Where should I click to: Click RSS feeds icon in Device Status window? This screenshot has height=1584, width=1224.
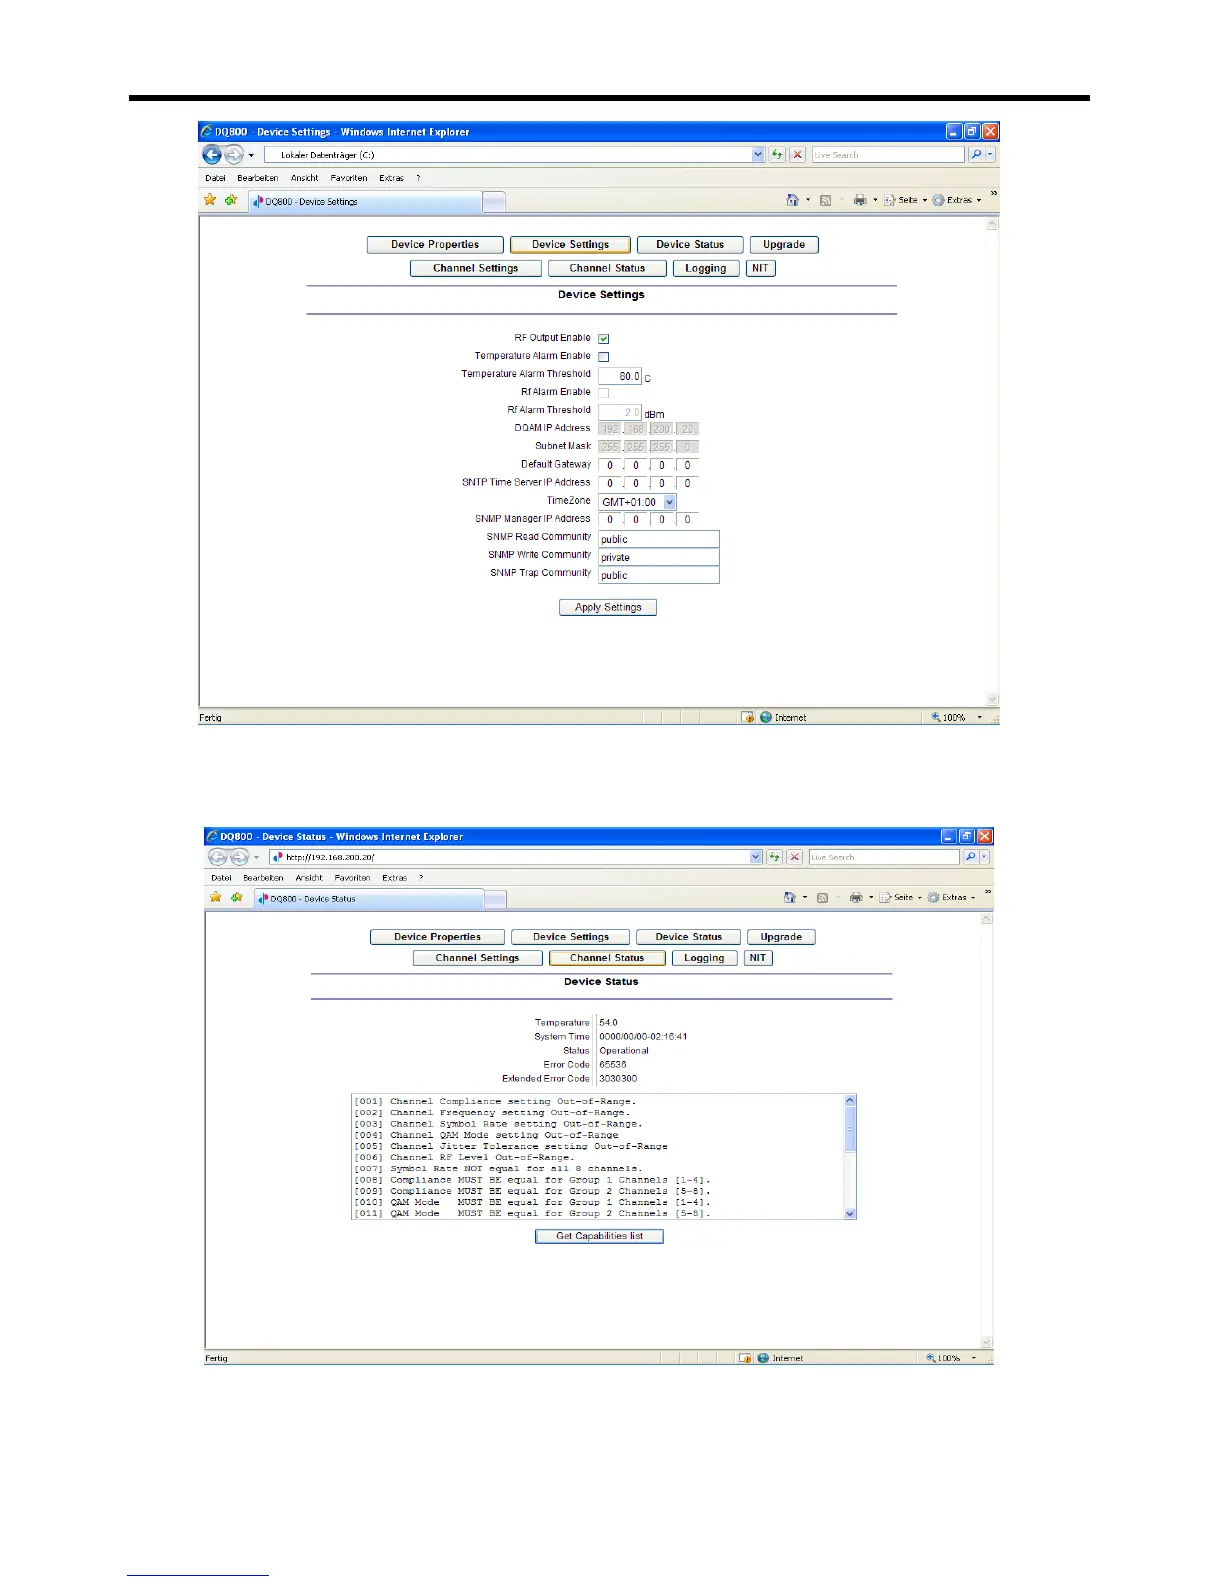(x=822, y=898)
